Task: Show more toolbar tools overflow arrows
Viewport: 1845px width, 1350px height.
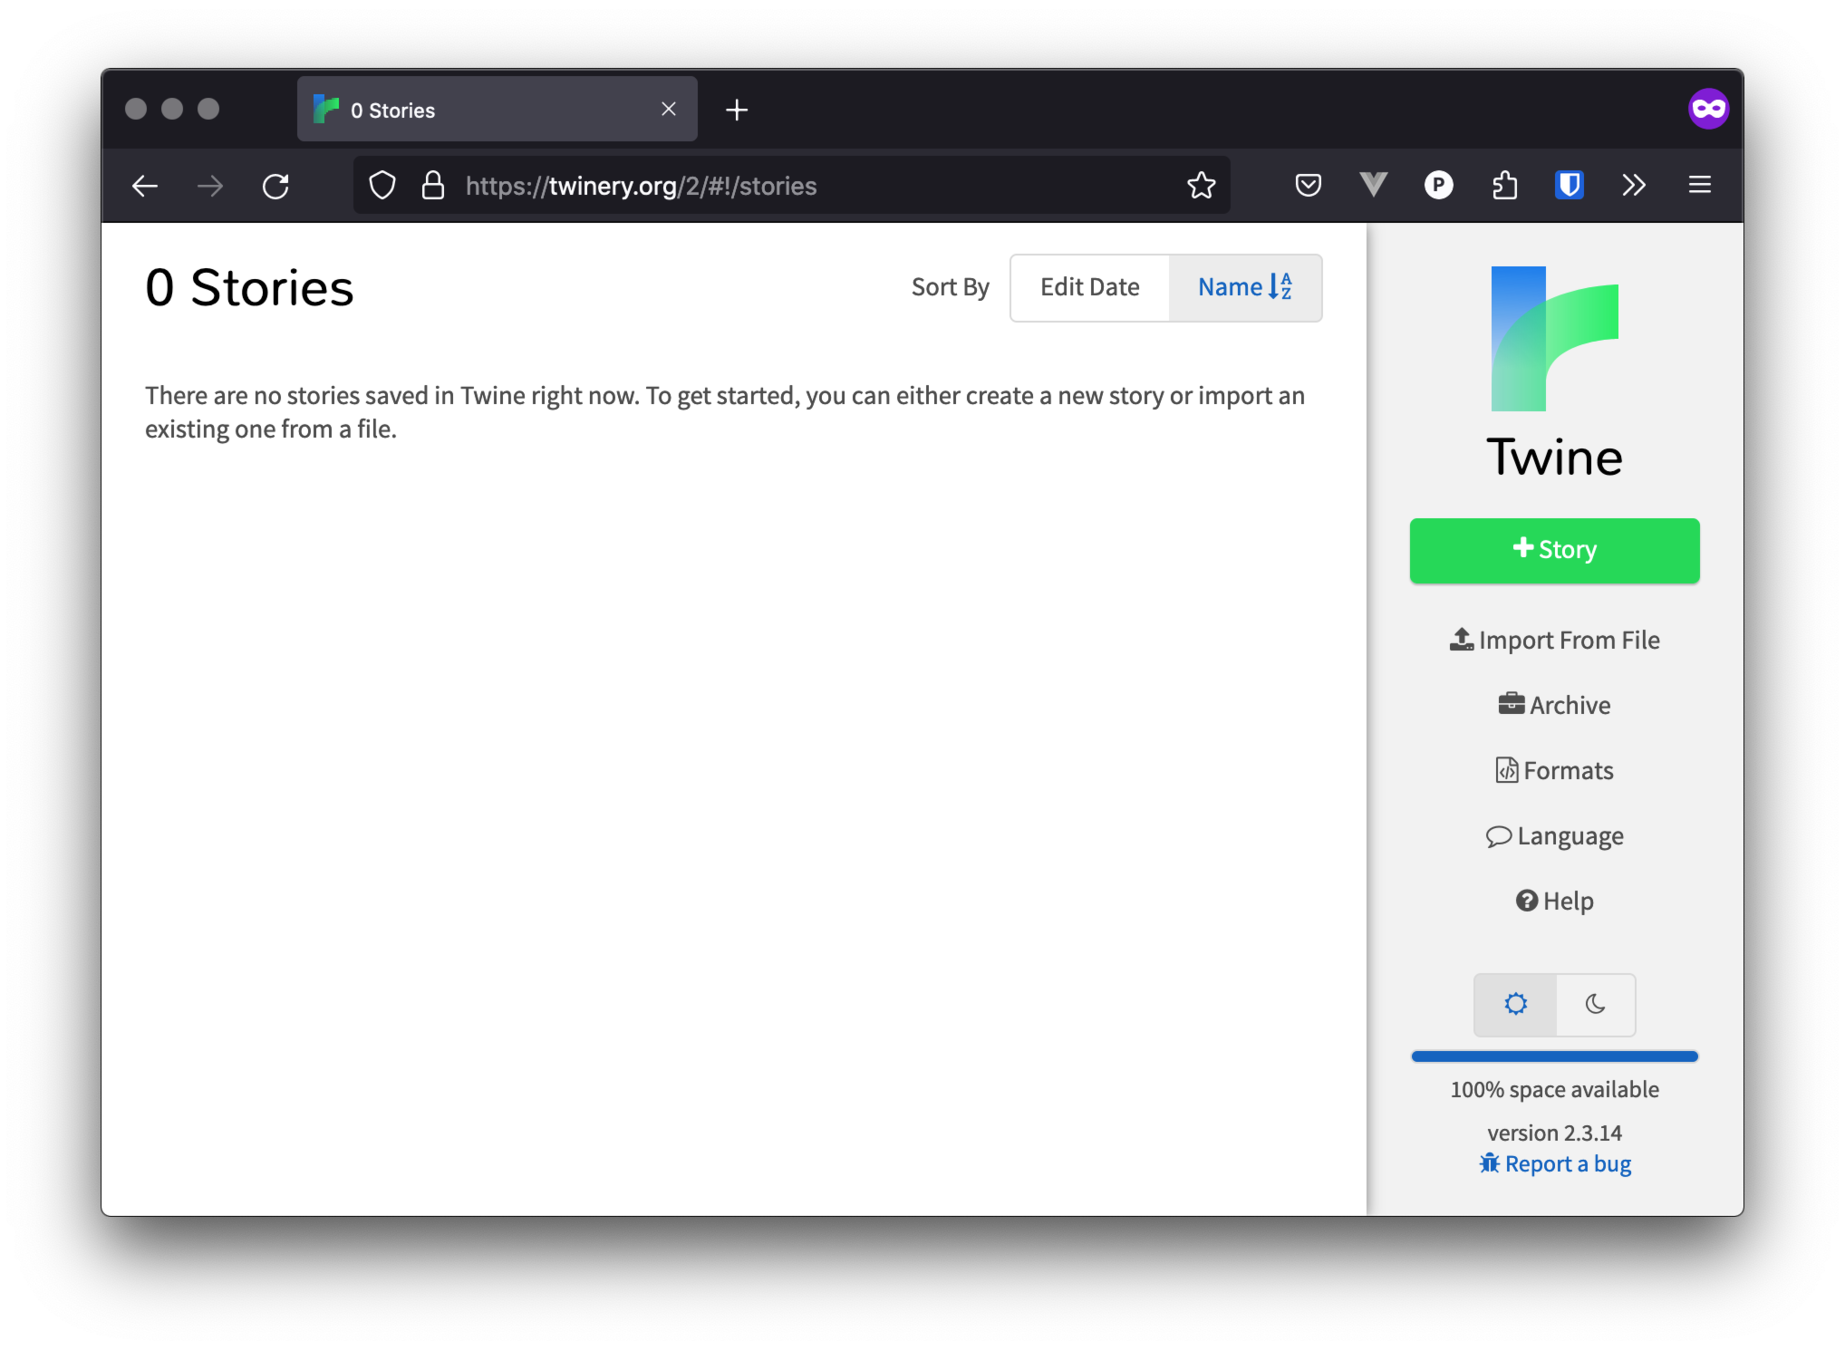Action: click(1634, 185)
